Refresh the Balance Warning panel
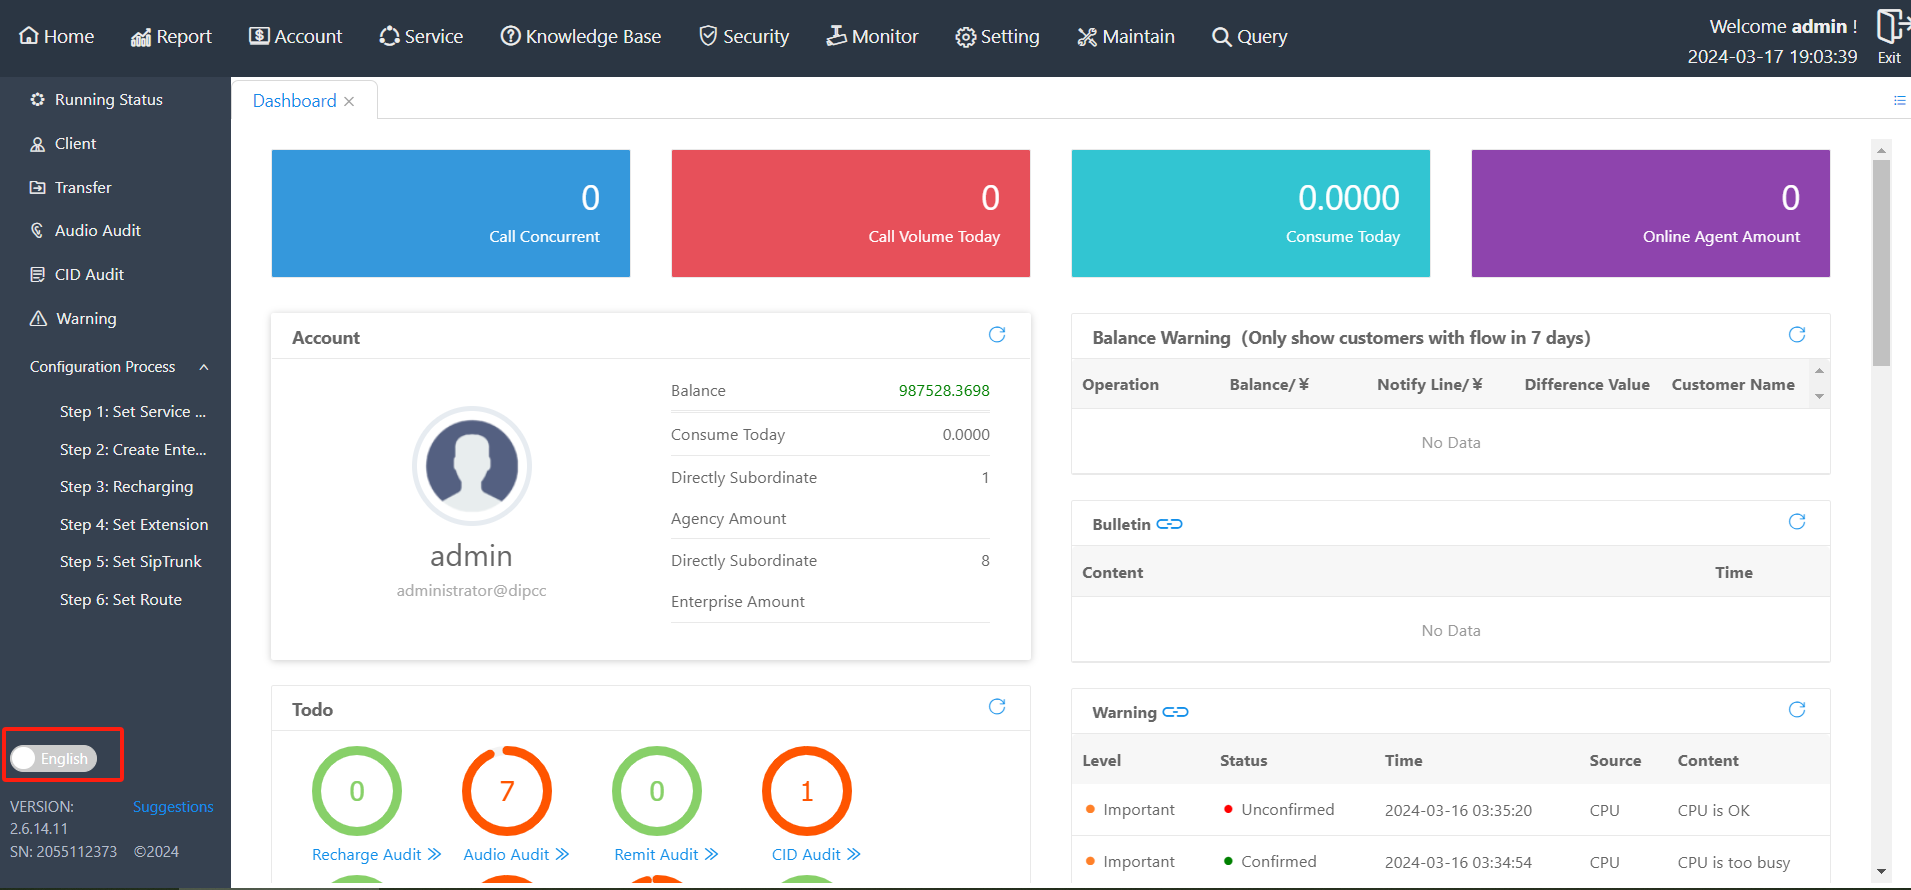This screenshot has width=1911, height=890. (1796, 335)
